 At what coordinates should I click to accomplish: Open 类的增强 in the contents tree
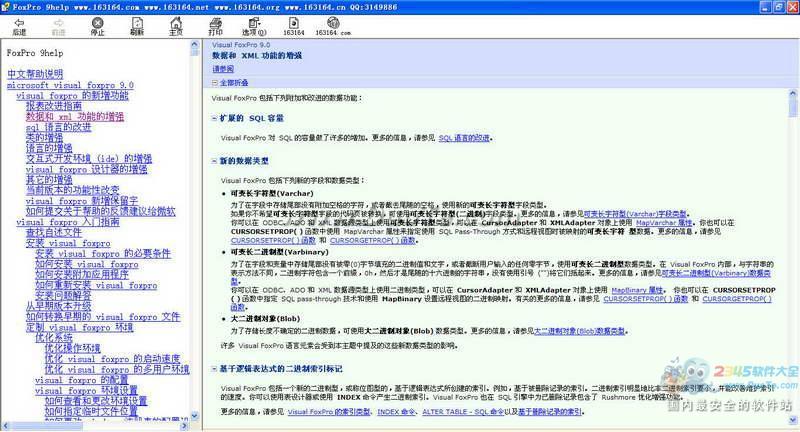tap(44, 138)
